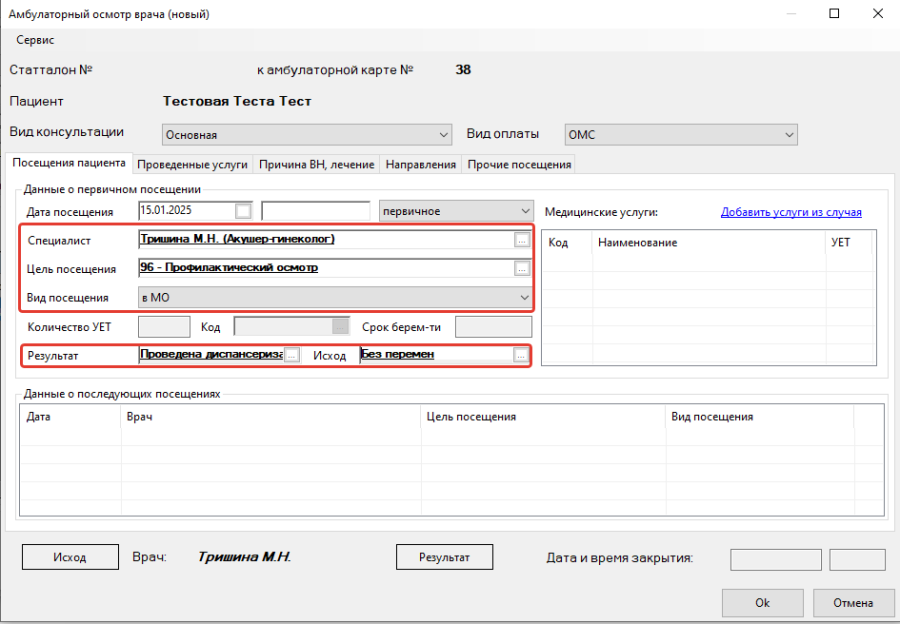The width and height of the screenshot is (900, 624).
Task: Click the Результат field ellipsis button
Action: [292, 355]
